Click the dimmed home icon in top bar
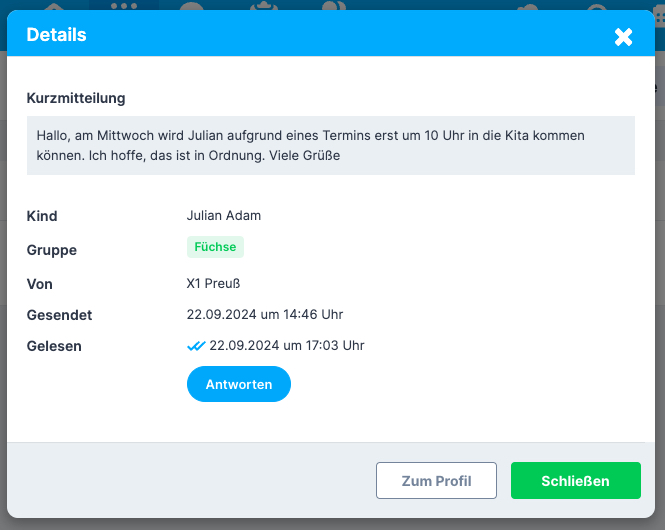Viewport: 665px width, 530px height. tap(55, 6)
